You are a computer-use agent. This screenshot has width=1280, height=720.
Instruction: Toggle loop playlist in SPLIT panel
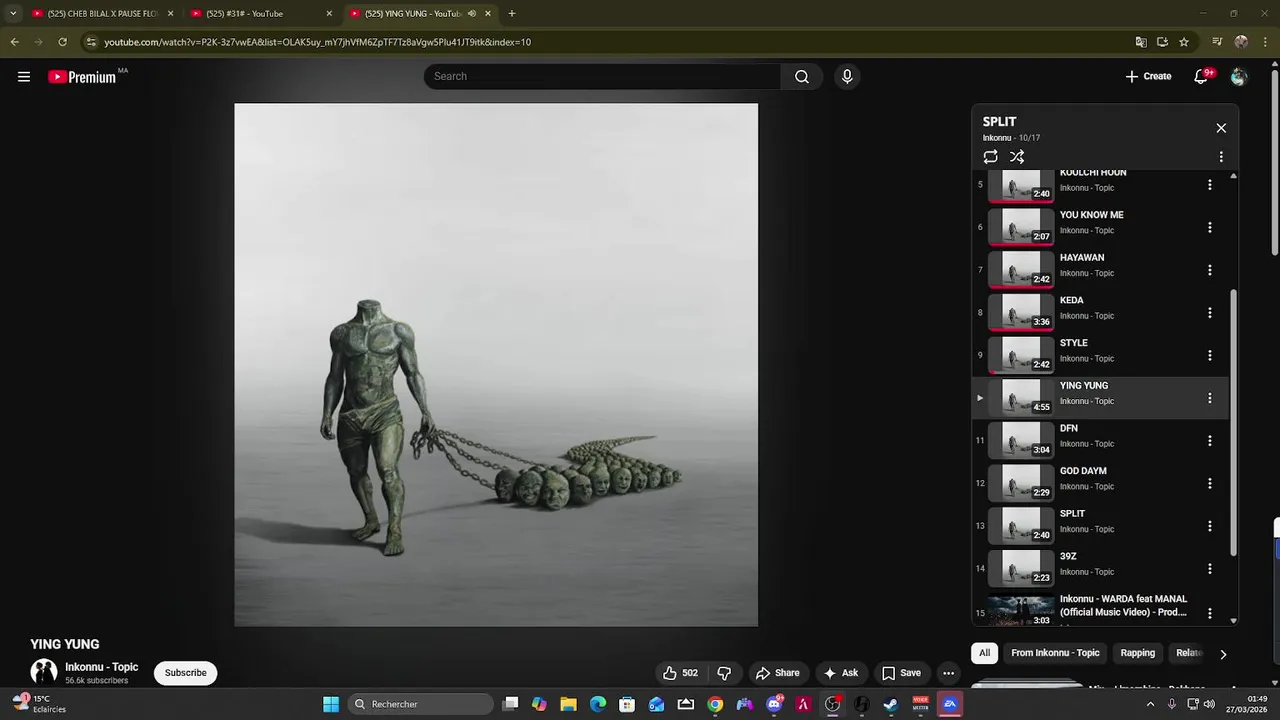(990, 157)
